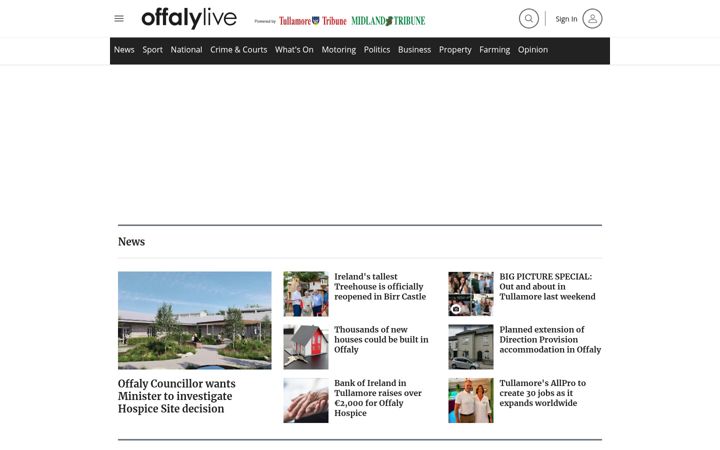
Task: Open the What's On section
Action: pyautogui.click(x=294, y=50)
